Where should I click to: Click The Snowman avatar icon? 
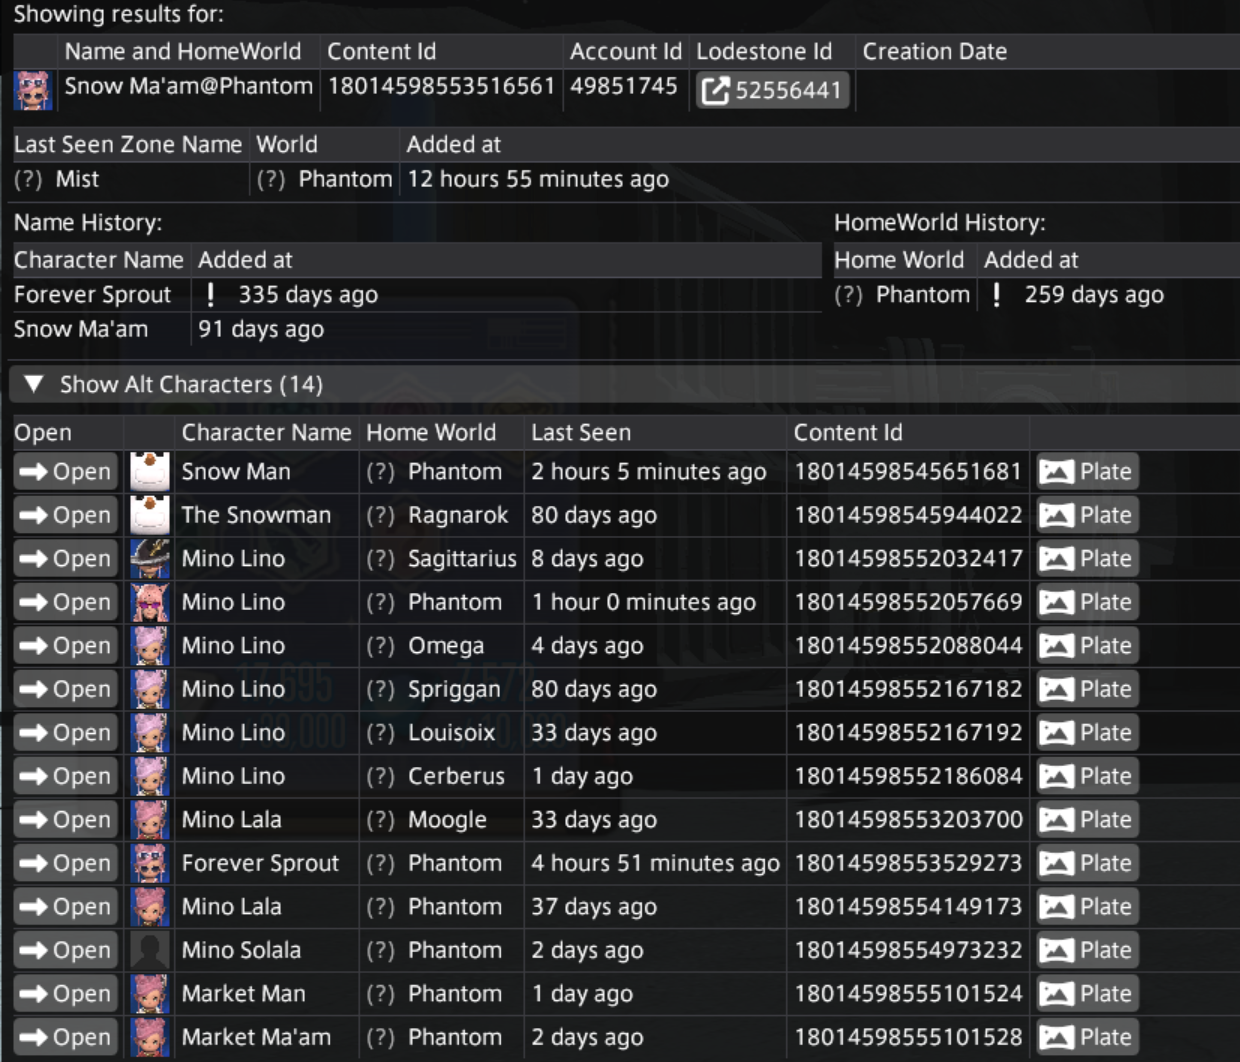coord(150,515)
